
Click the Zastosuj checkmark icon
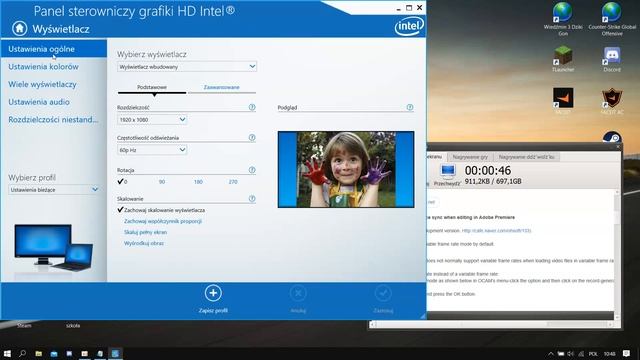383,293
